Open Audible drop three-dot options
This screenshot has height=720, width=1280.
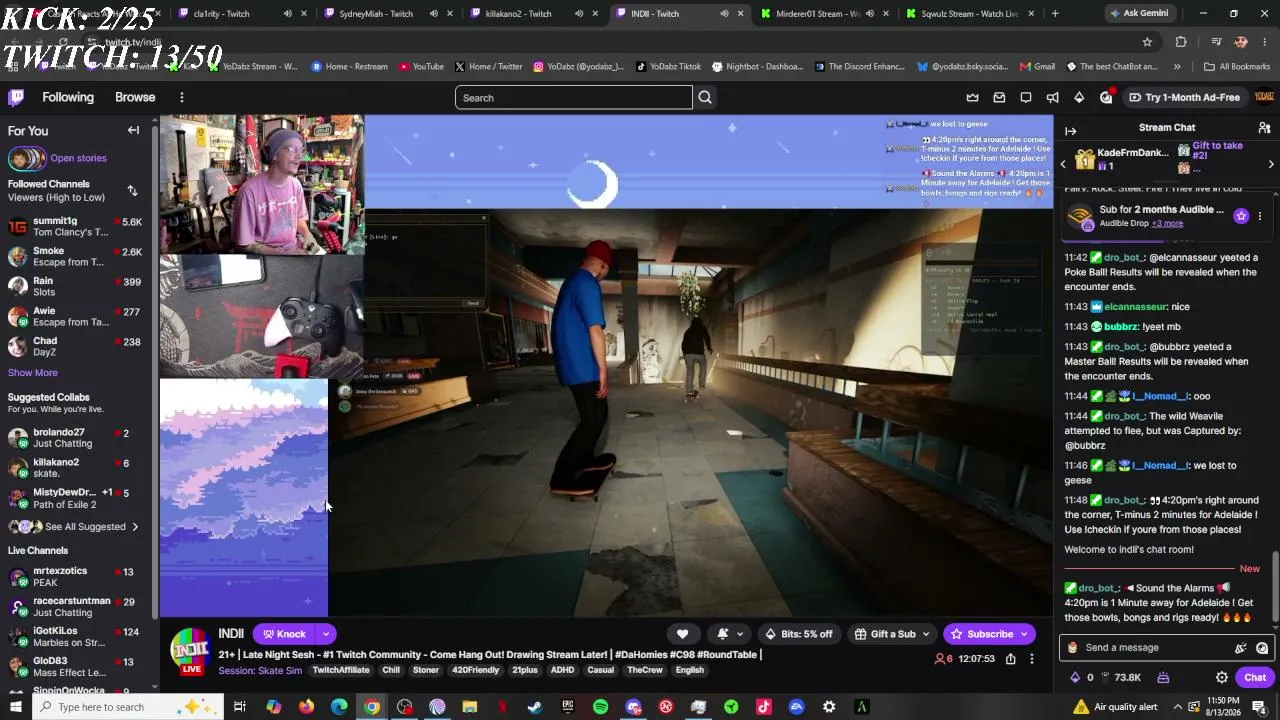coord(1260,216)
